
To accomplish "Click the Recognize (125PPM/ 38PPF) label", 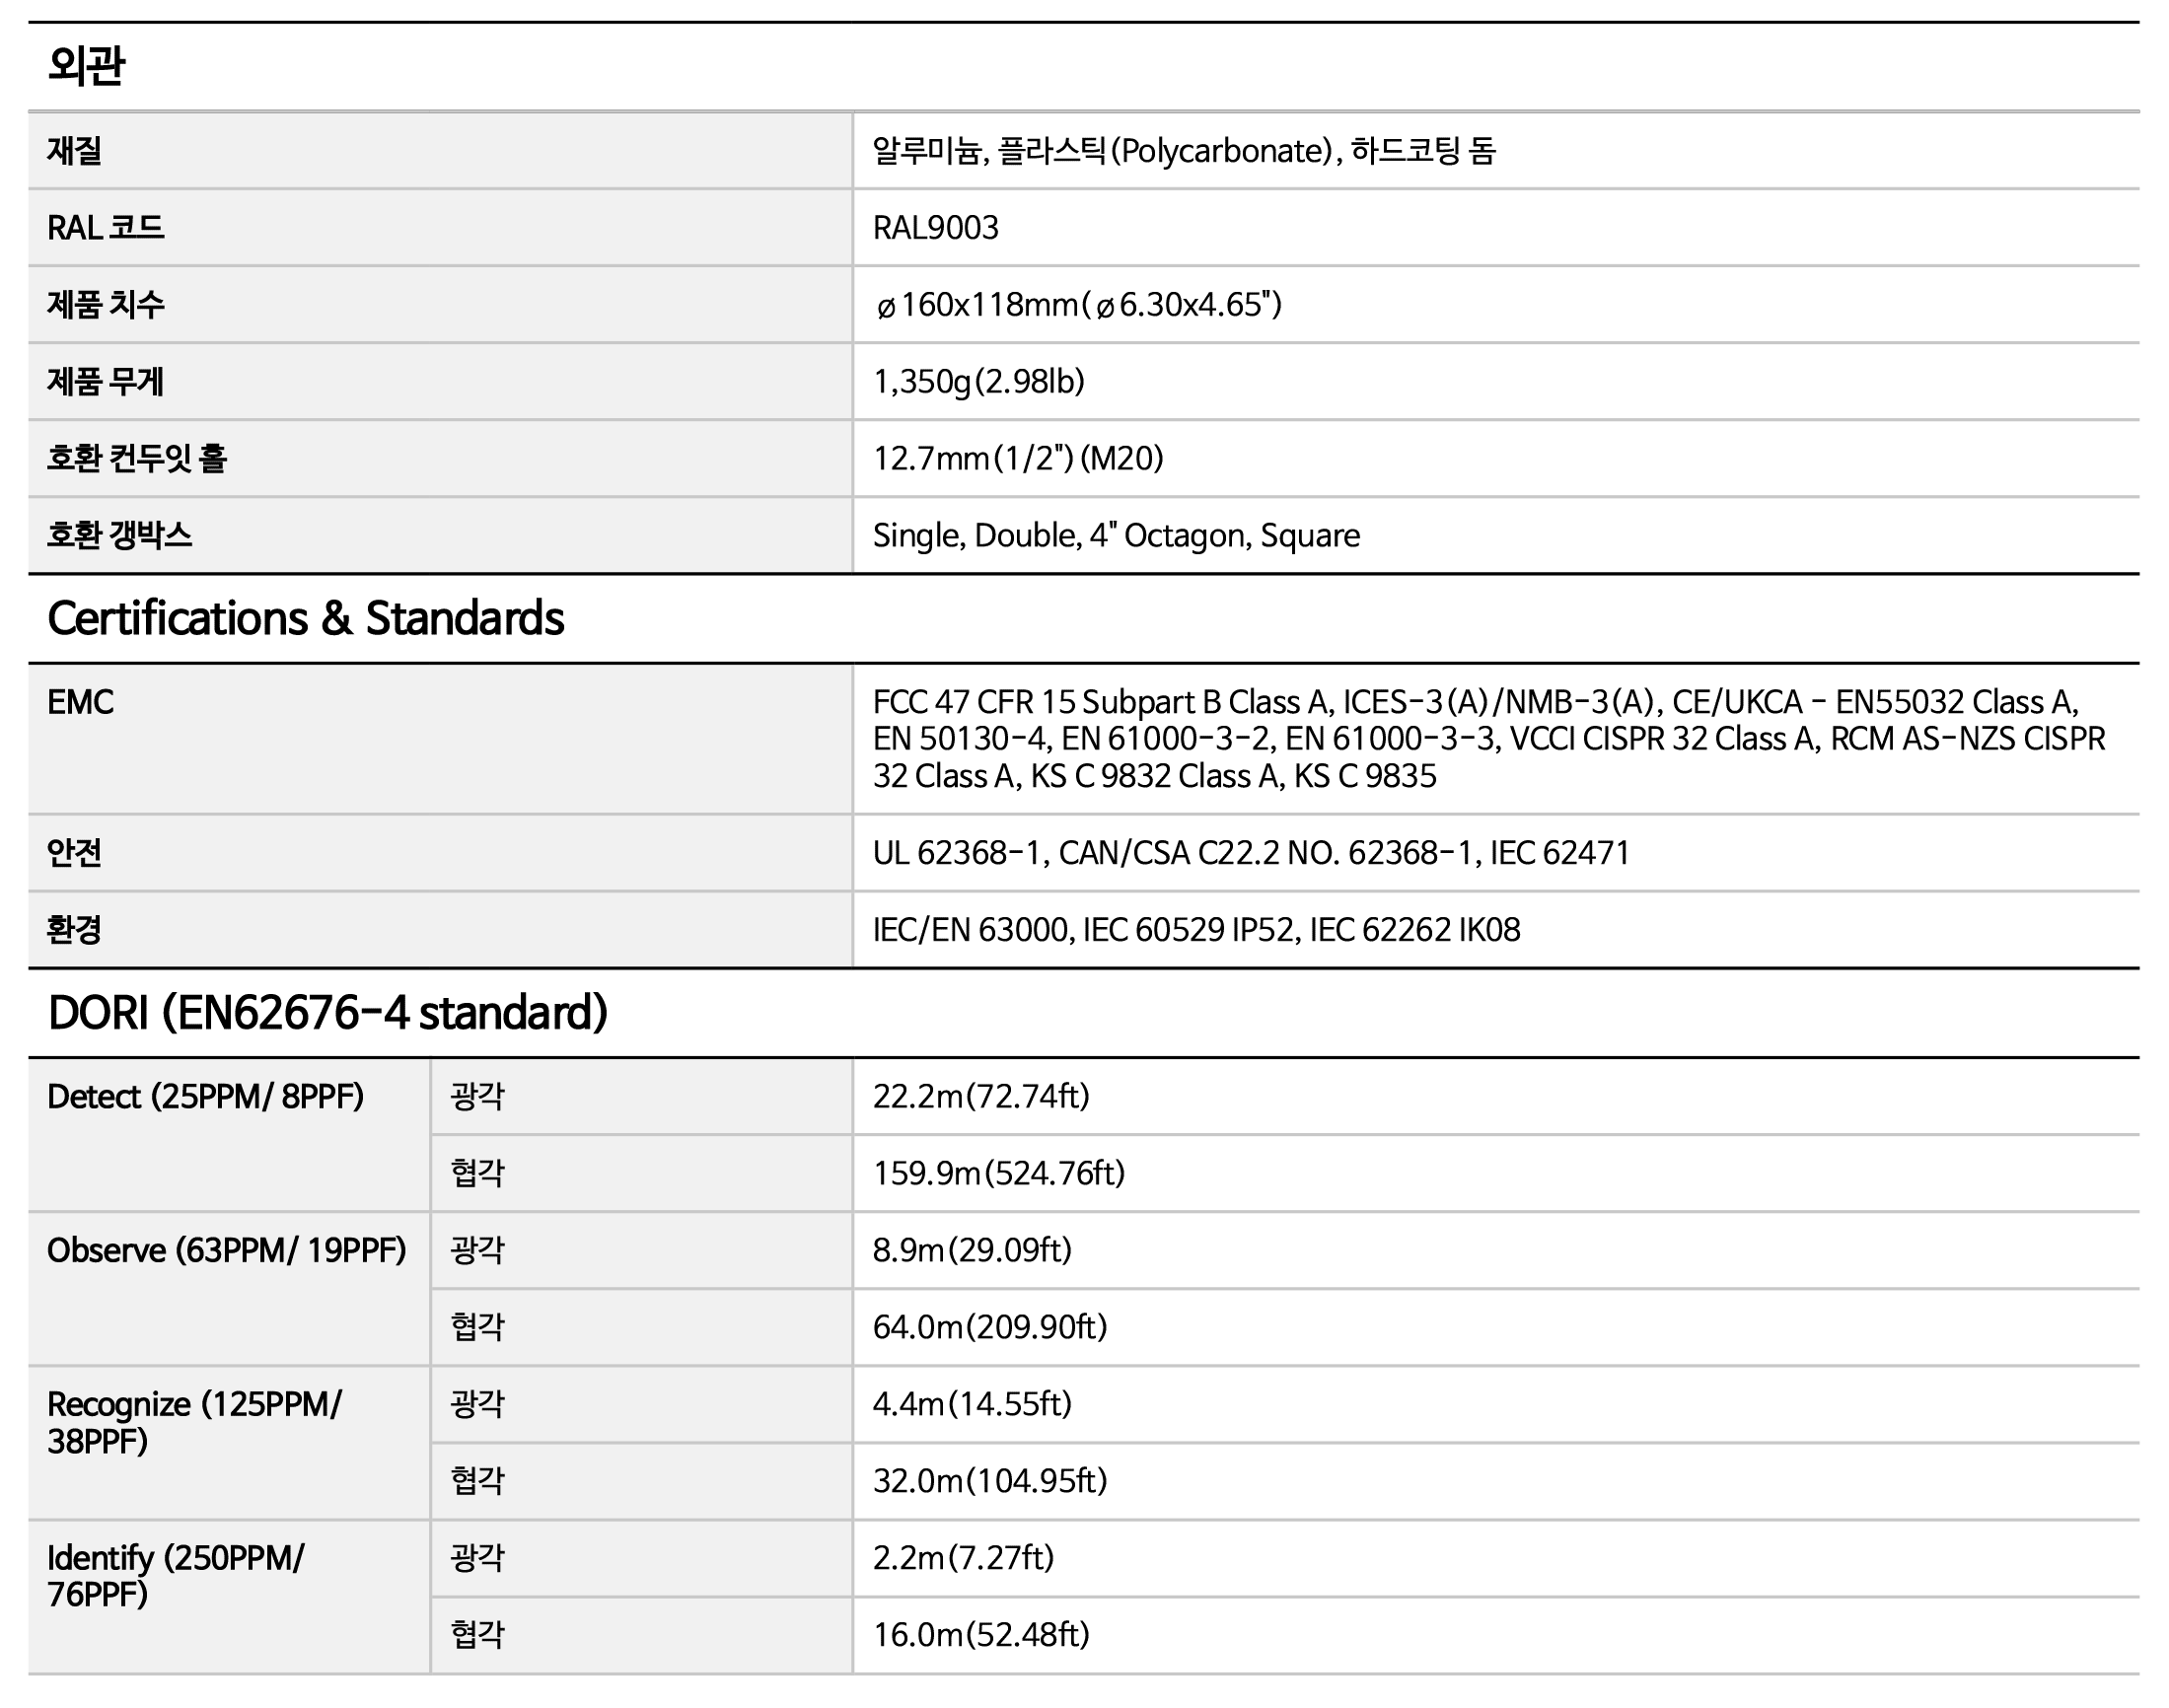I will pyautogui.click(x=194, y=1422).
